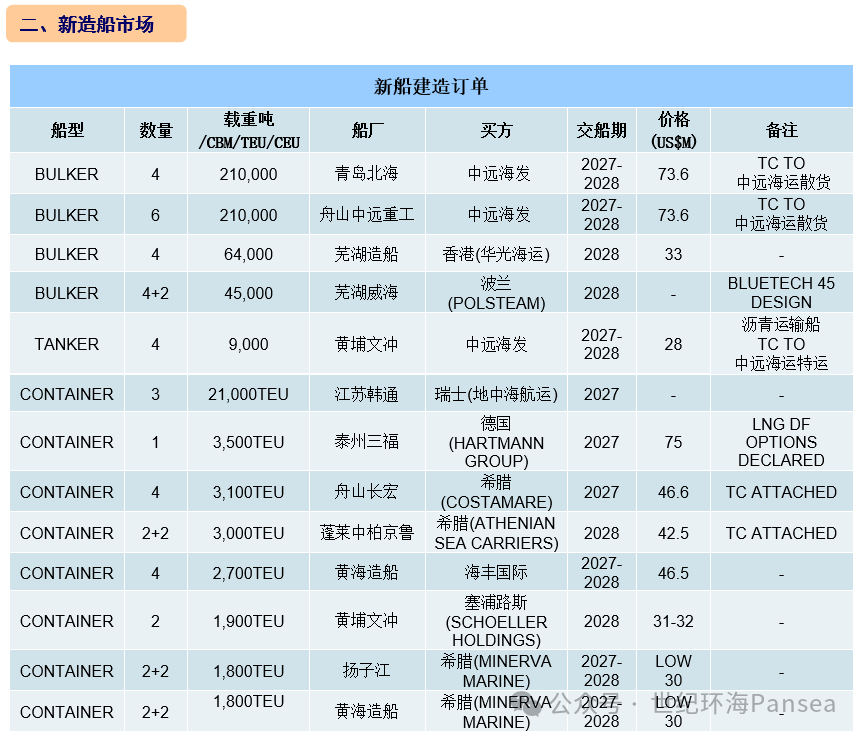Select shipyard cell 芜湖造船
This screenshot has height=738, width=864.
(x=366, y=254)
